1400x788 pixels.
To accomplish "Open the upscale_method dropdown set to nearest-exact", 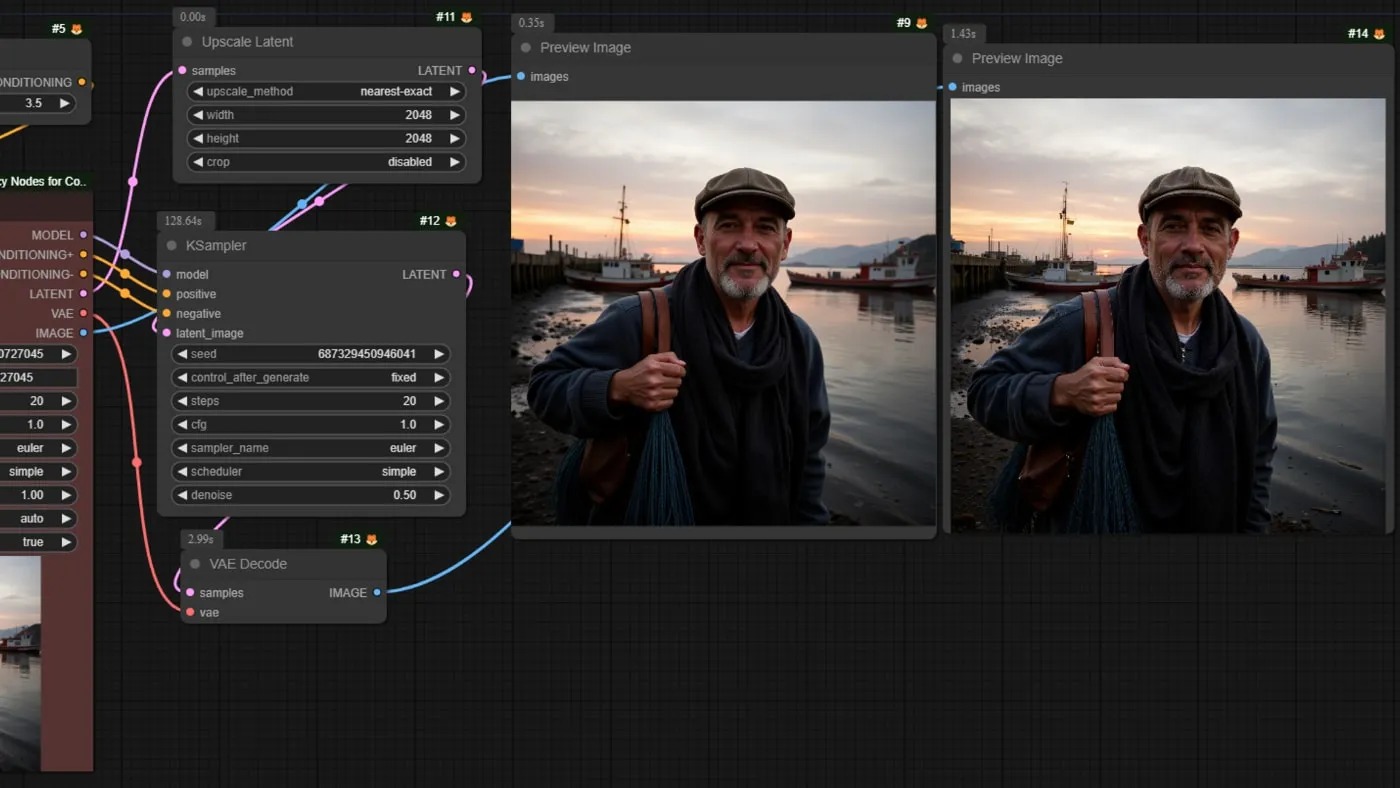I will pos(326,92).
